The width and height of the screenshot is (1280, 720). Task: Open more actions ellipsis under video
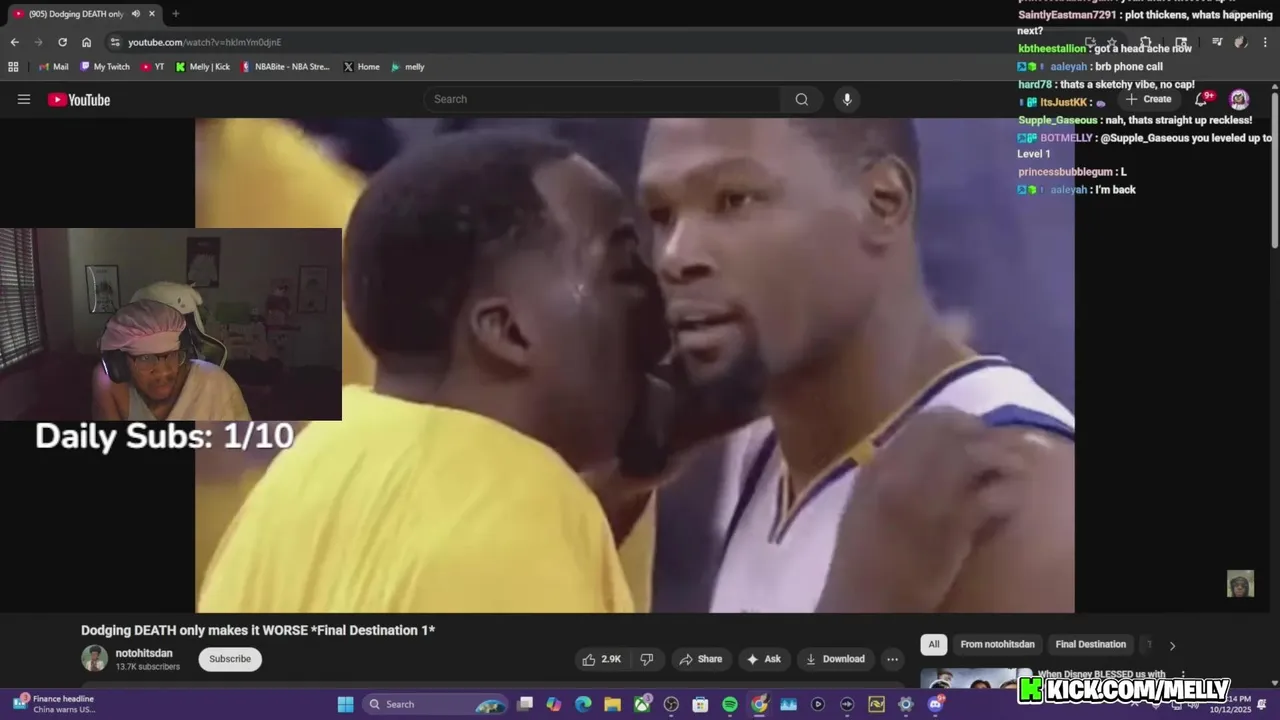[x=892, y=659]
